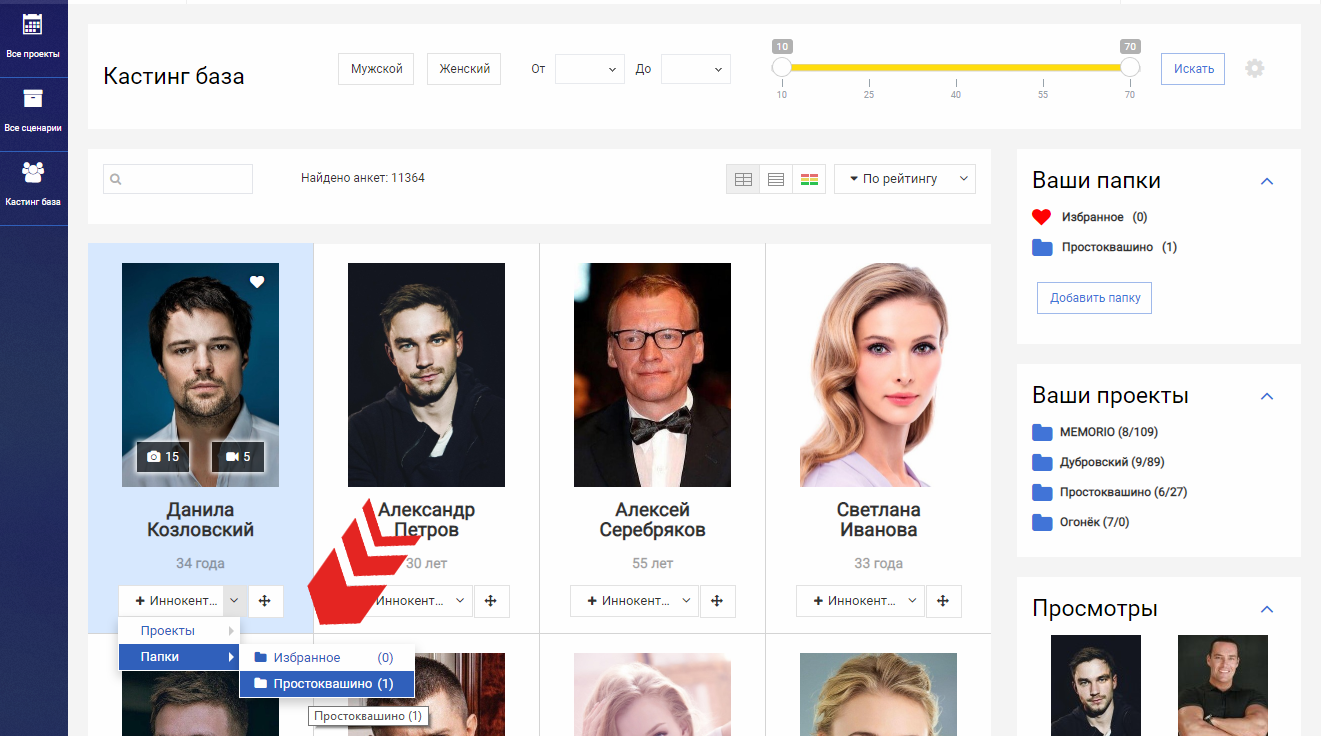Open the Все сценарии archive icon

pos(33,98)
